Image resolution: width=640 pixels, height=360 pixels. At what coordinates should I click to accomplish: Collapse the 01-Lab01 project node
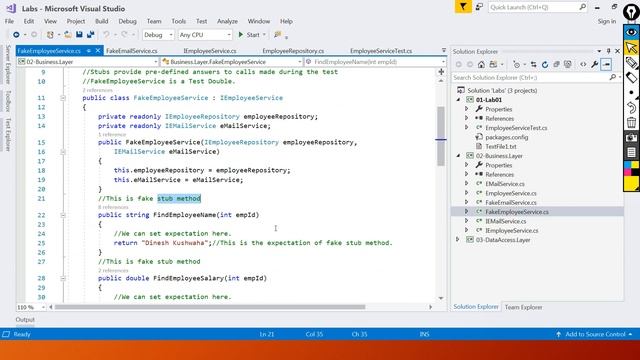coord(458,100)
